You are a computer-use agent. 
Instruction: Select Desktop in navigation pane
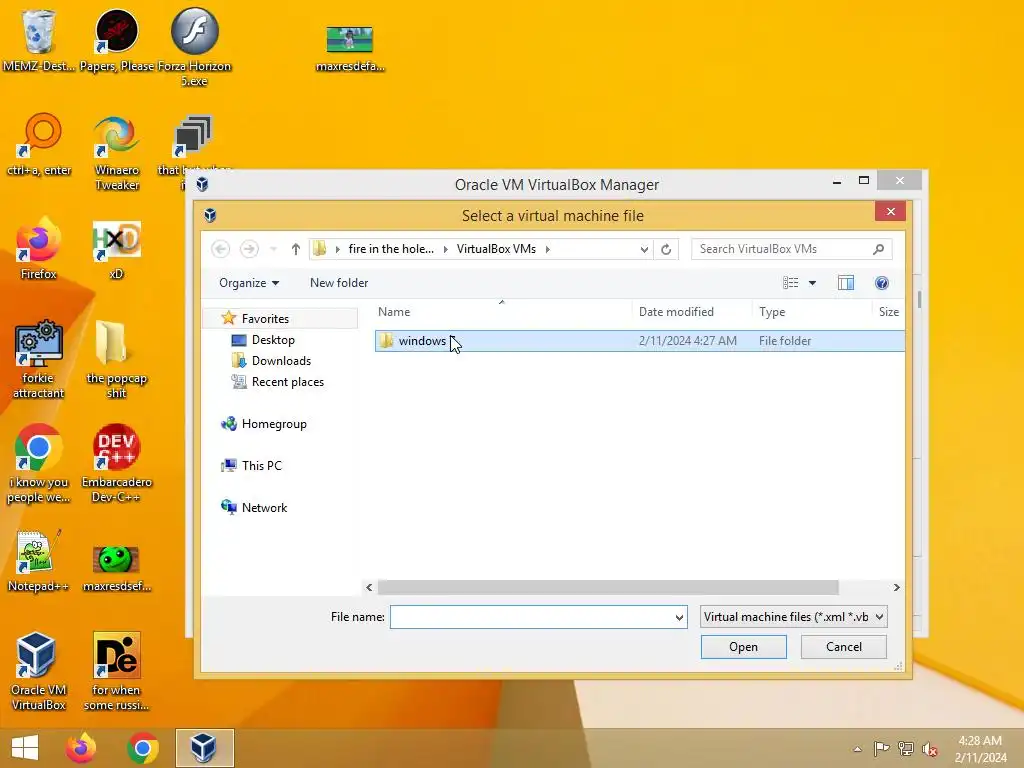click(x=273, y=340)
